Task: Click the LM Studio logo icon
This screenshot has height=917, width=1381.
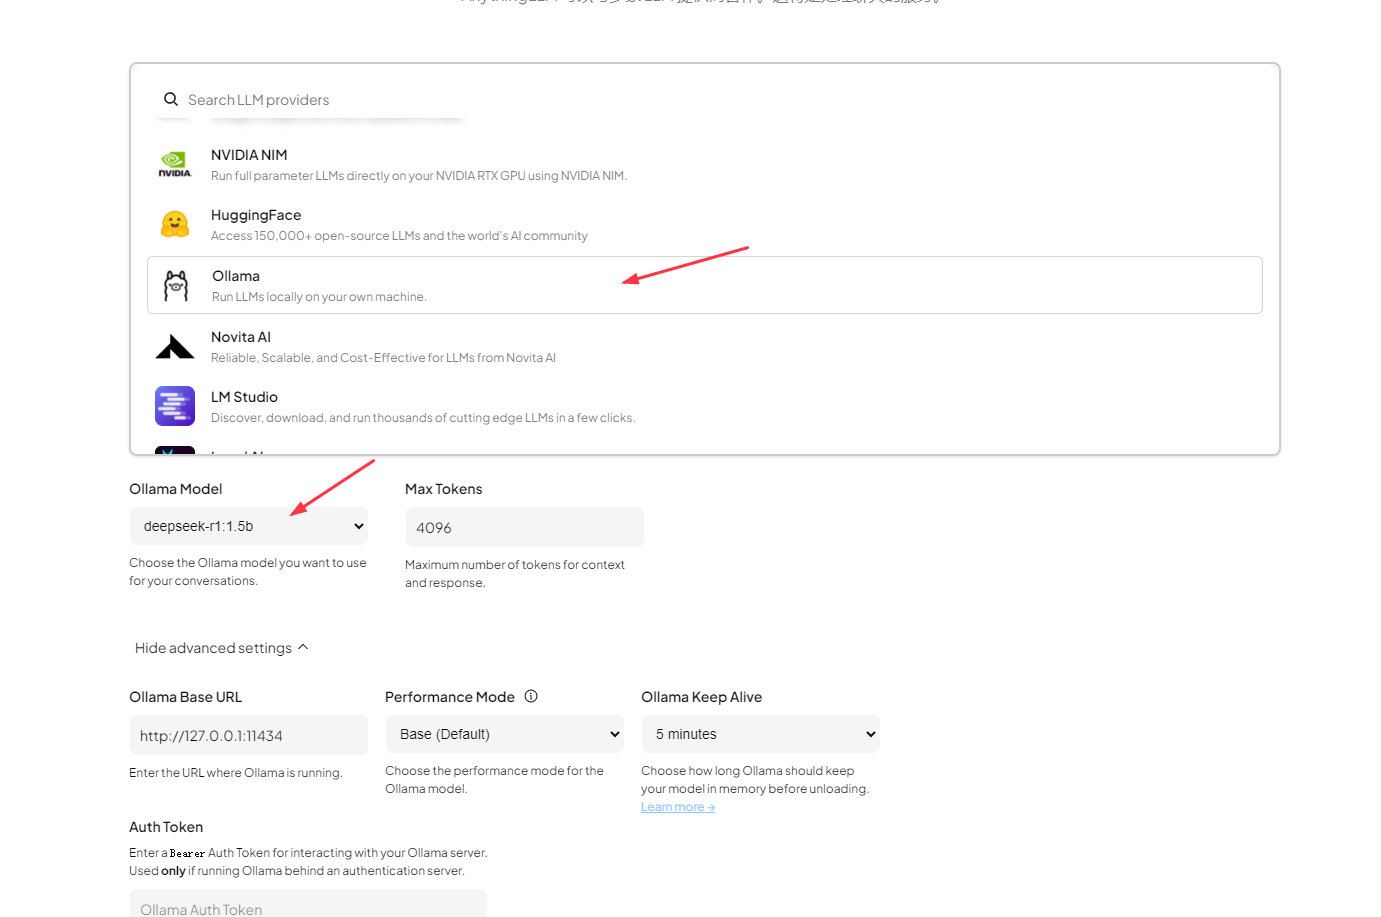Action: coord(175,406)
